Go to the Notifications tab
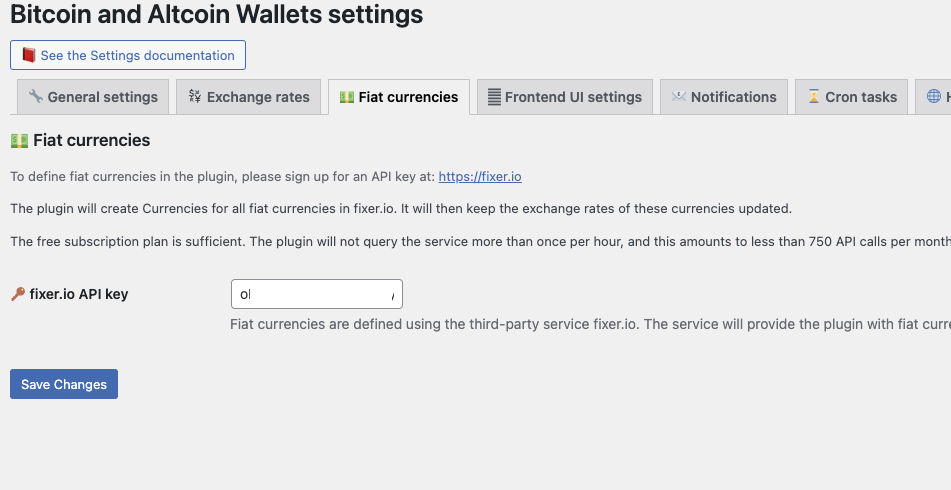This screenshot has height=490, width=951. click(724, 97)
